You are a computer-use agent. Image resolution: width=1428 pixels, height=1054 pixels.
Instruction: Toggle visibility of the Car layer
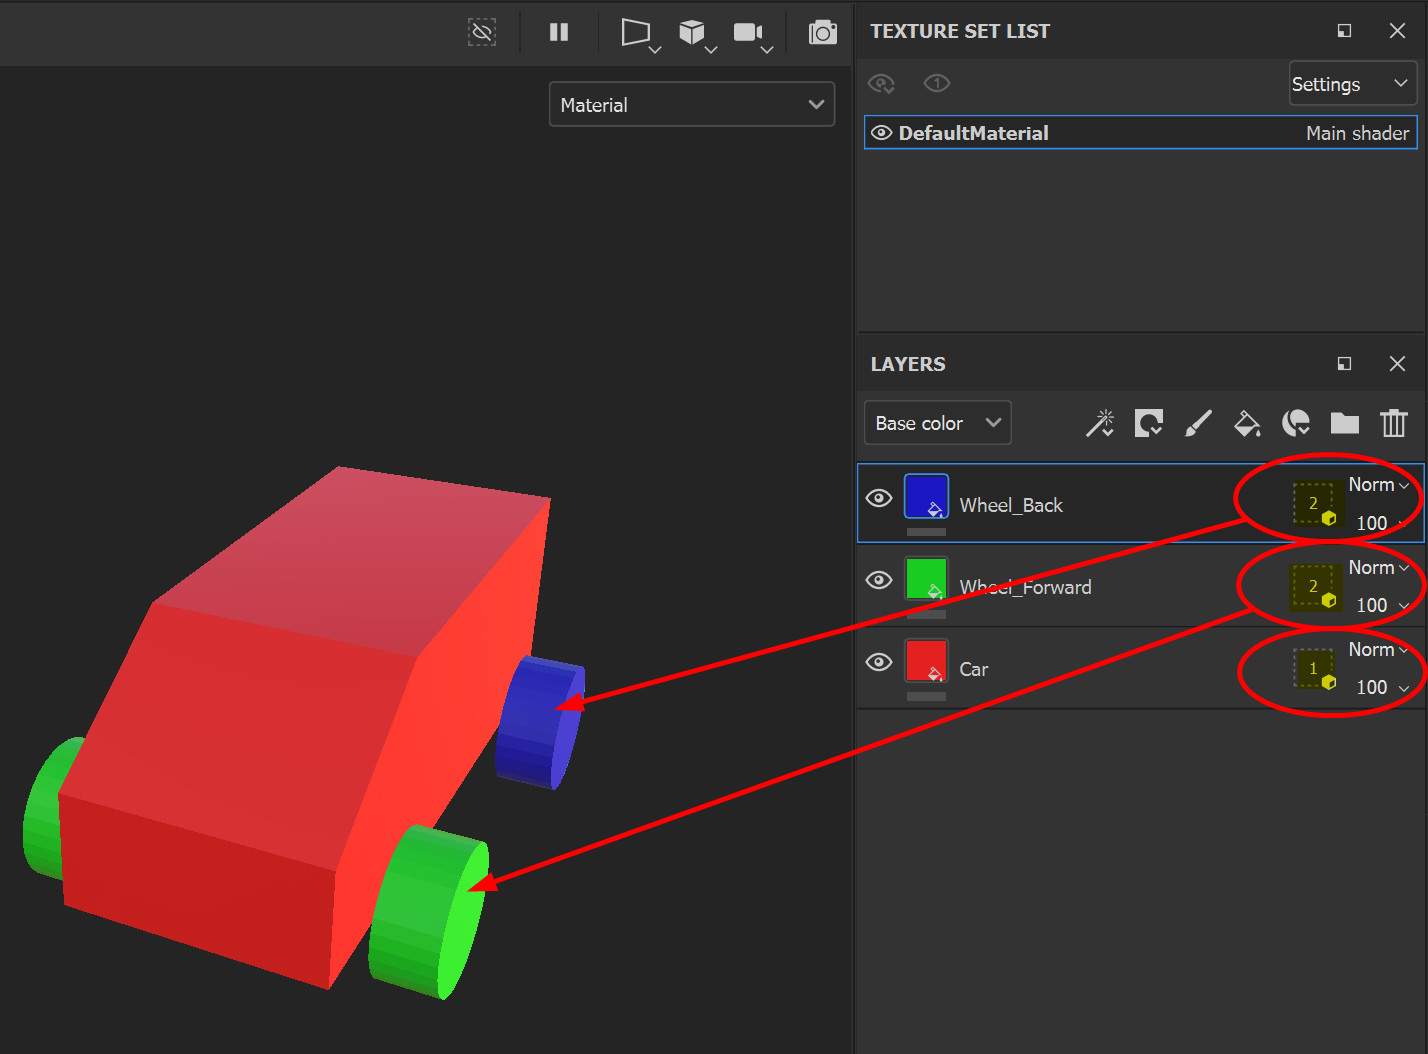[879, 661]
